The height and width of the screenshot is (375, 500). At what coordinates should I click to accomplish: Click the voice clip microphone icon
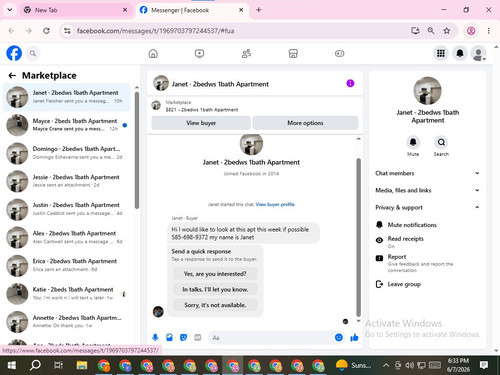pyautogui.click(x=155, y=338)
